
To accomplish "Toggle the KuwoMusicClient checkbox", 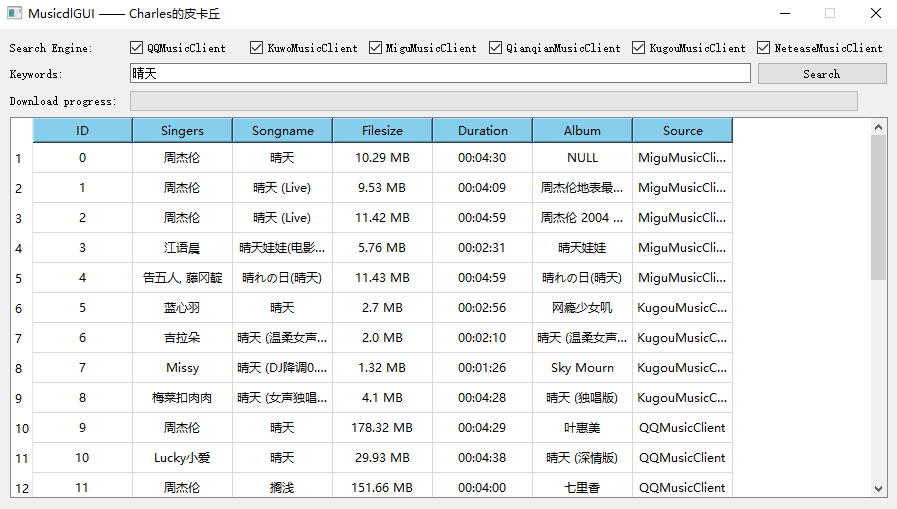I will click(256, 47).
